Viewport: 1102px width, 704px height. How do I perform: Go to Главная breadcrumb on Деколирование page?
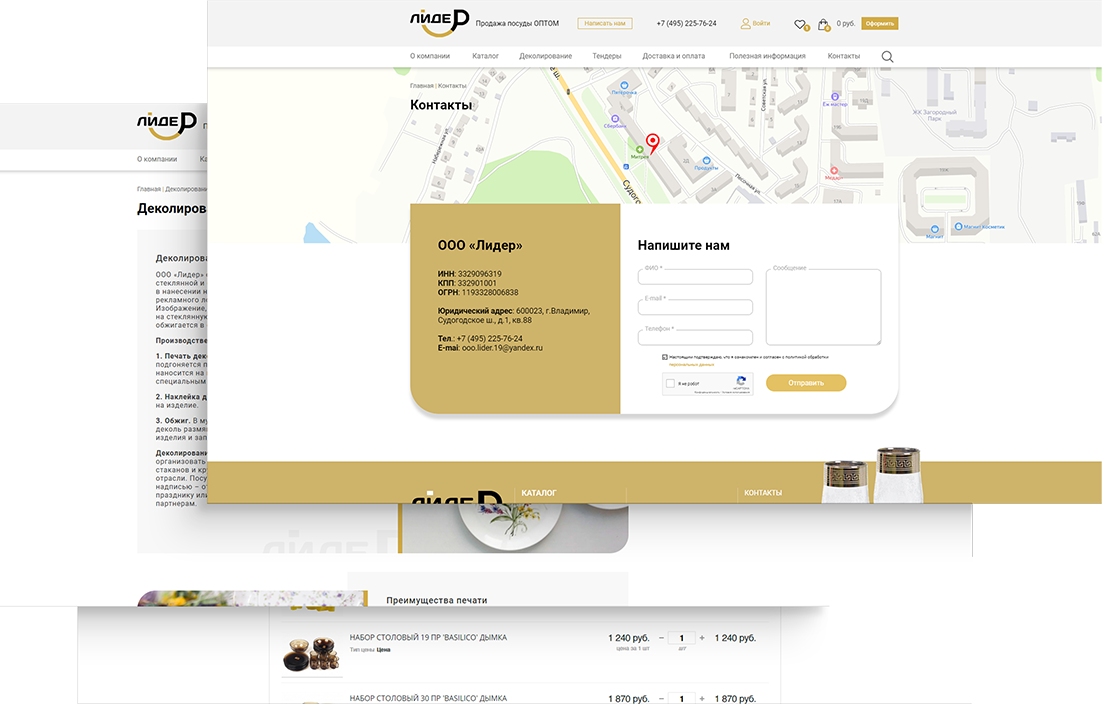click(x=148, y=189)
